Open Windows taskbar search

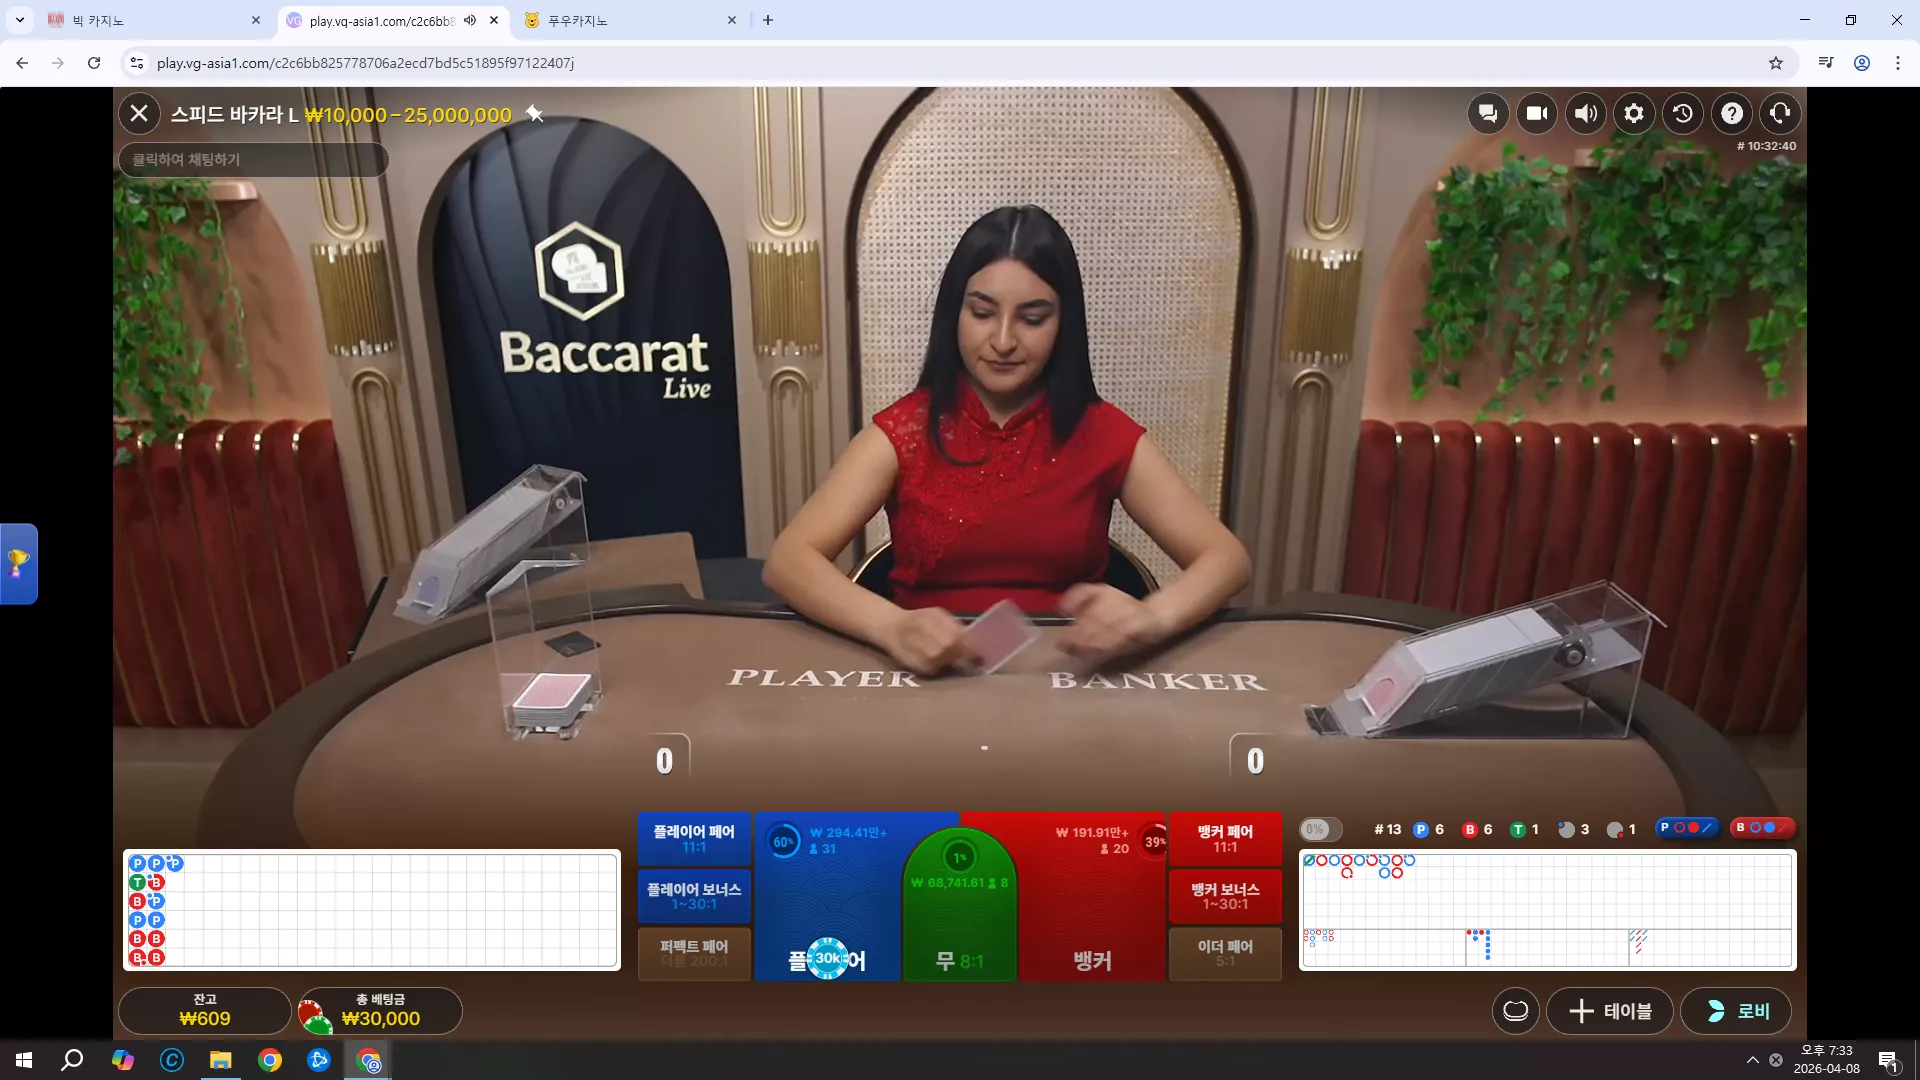(x=72, y=1060)
